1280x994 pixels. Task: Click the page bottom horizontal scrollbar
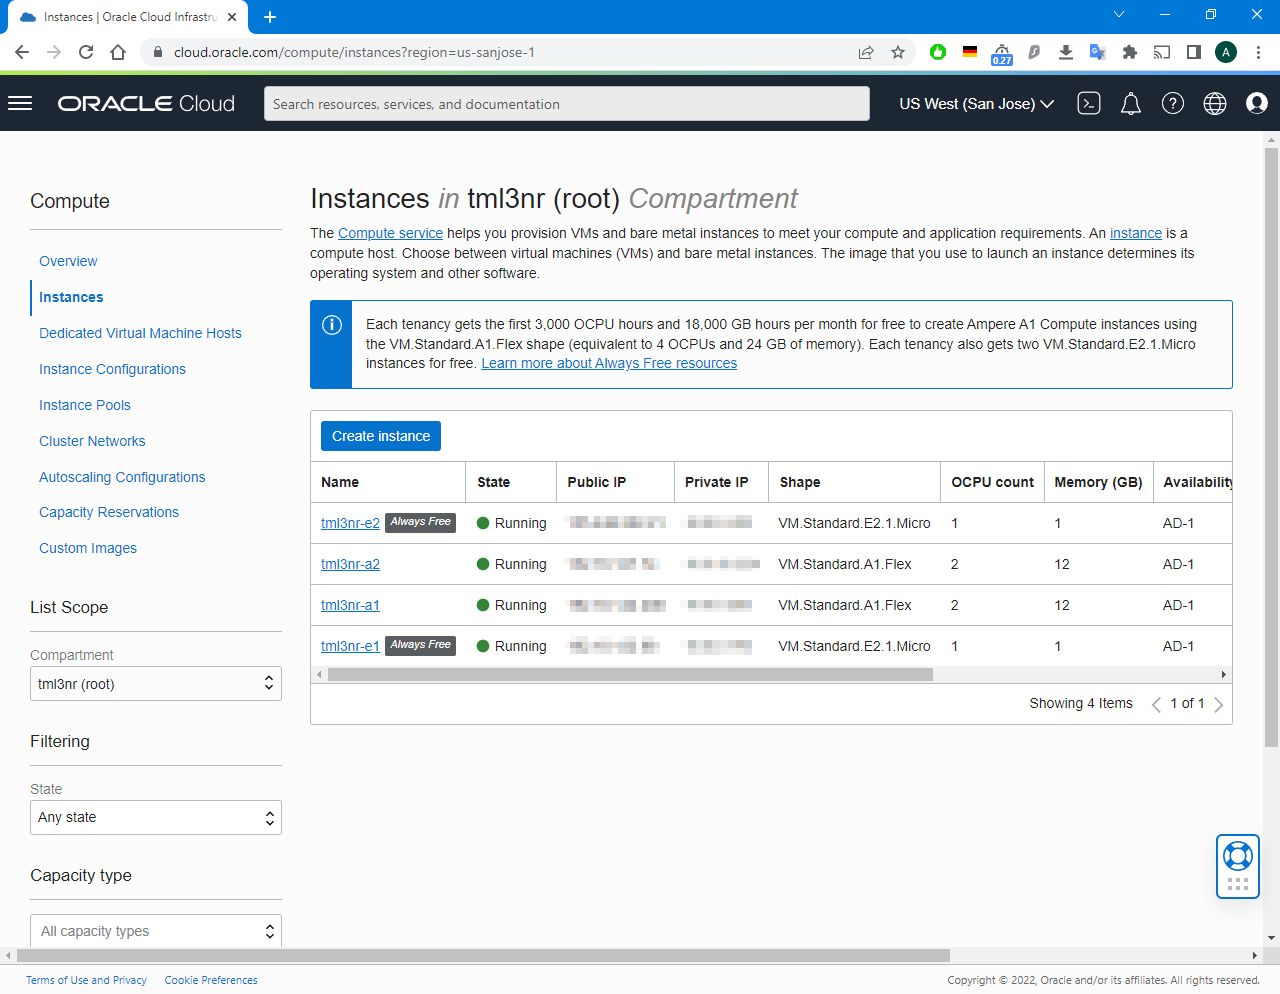483,956
